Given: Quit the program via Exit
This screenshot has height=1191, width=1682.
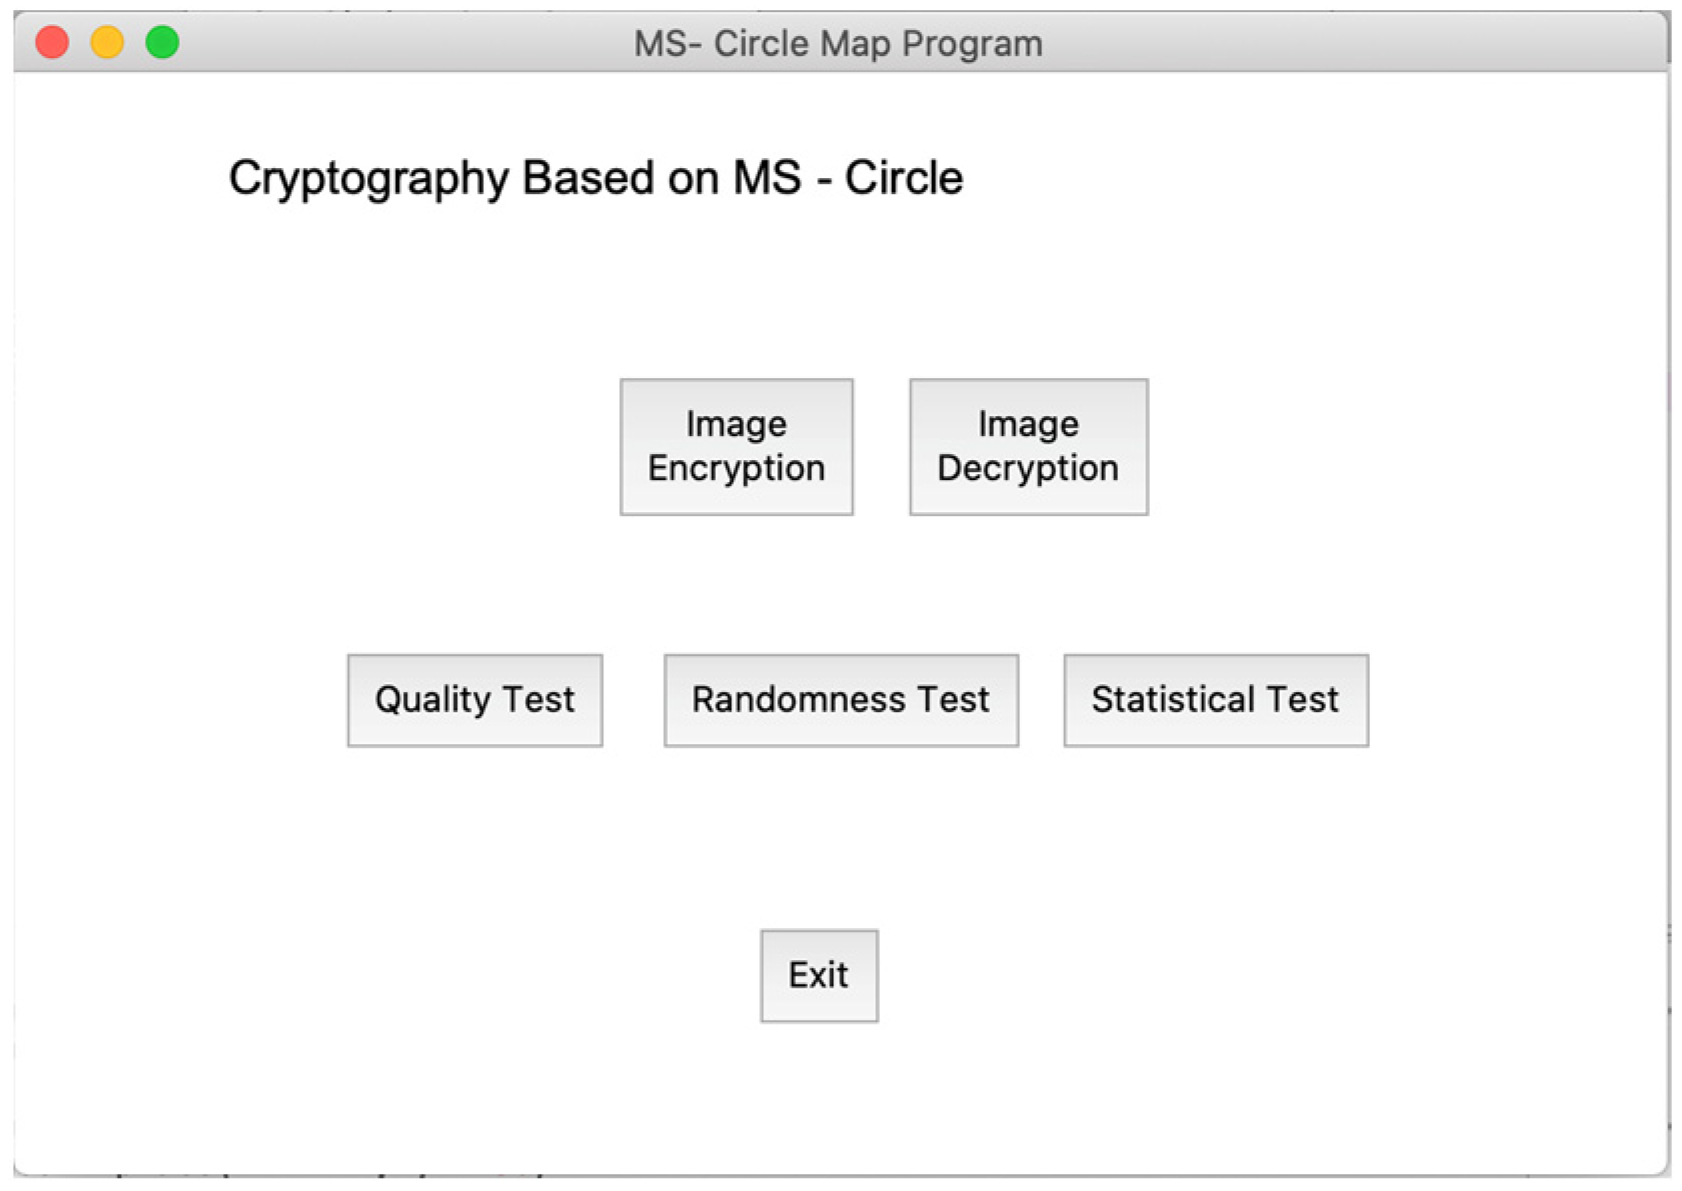Looking at the screenshot, I should click(819, 975).
